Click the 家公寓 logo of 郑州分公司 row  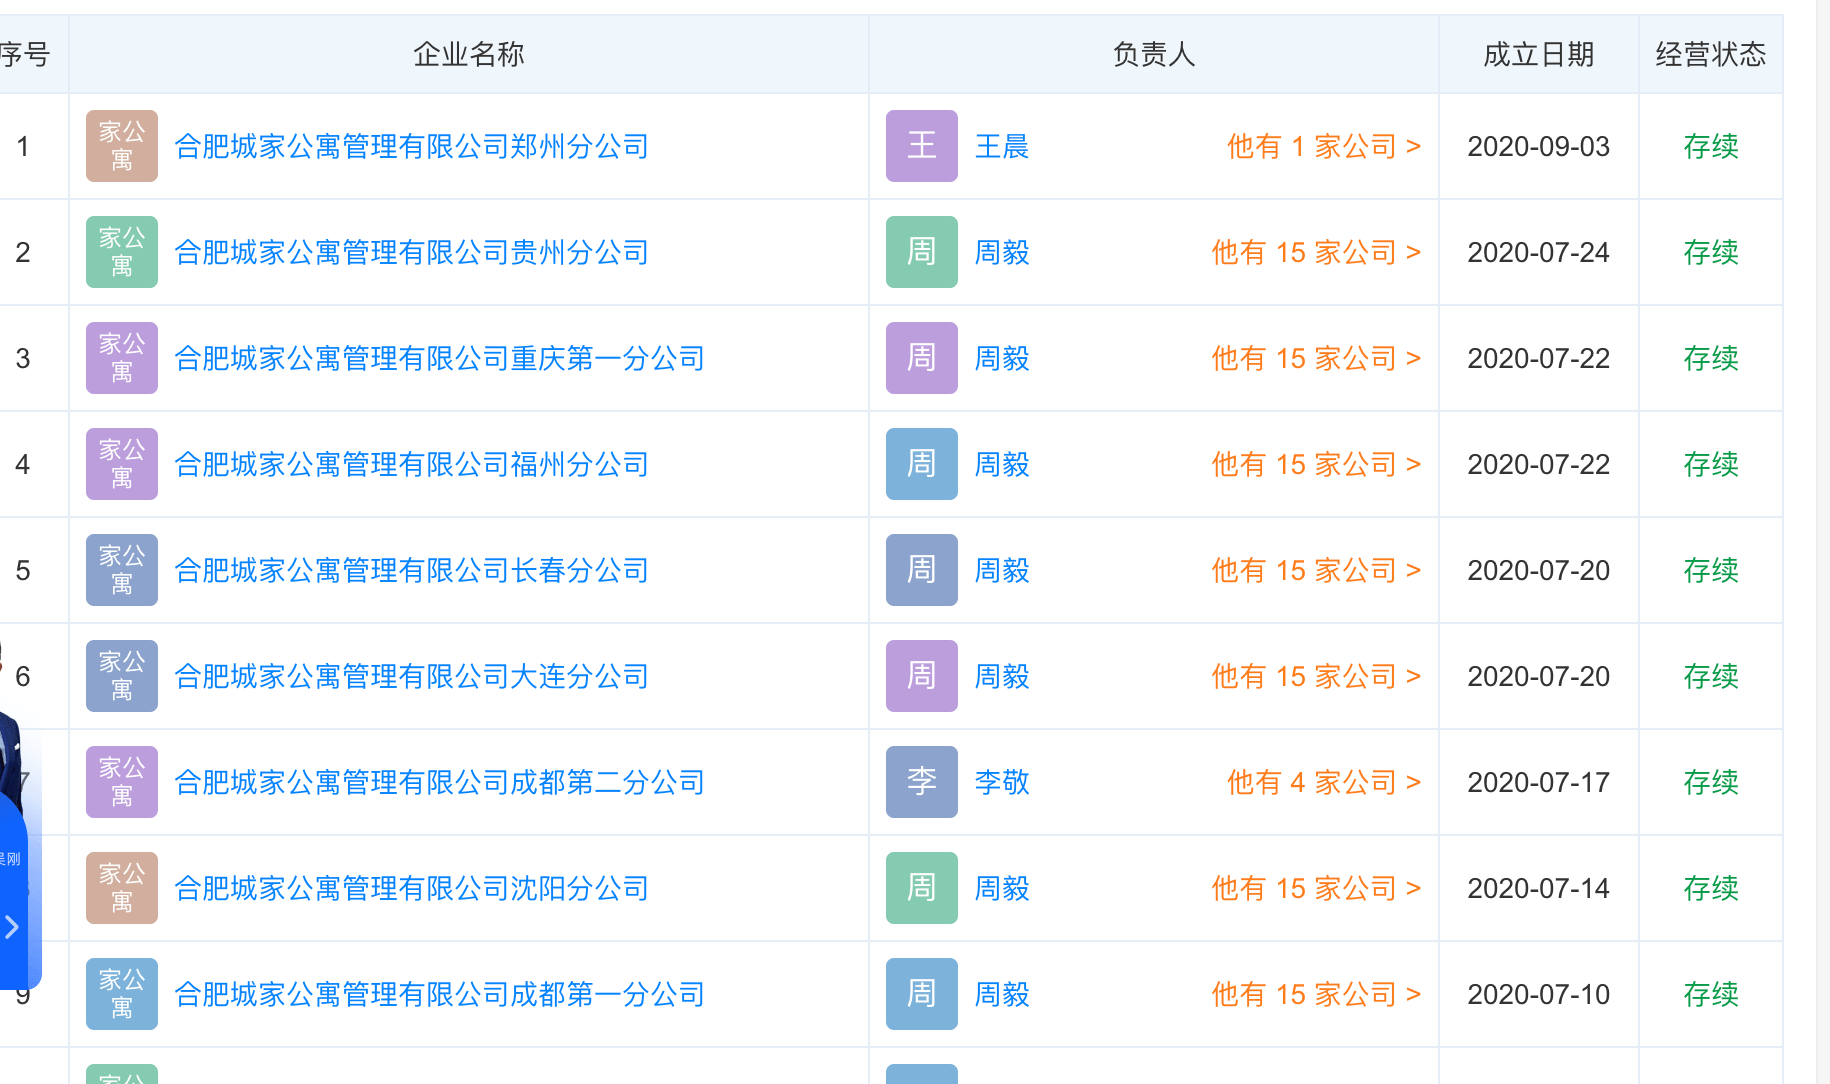pyautogui.click(x=122, y=146)
